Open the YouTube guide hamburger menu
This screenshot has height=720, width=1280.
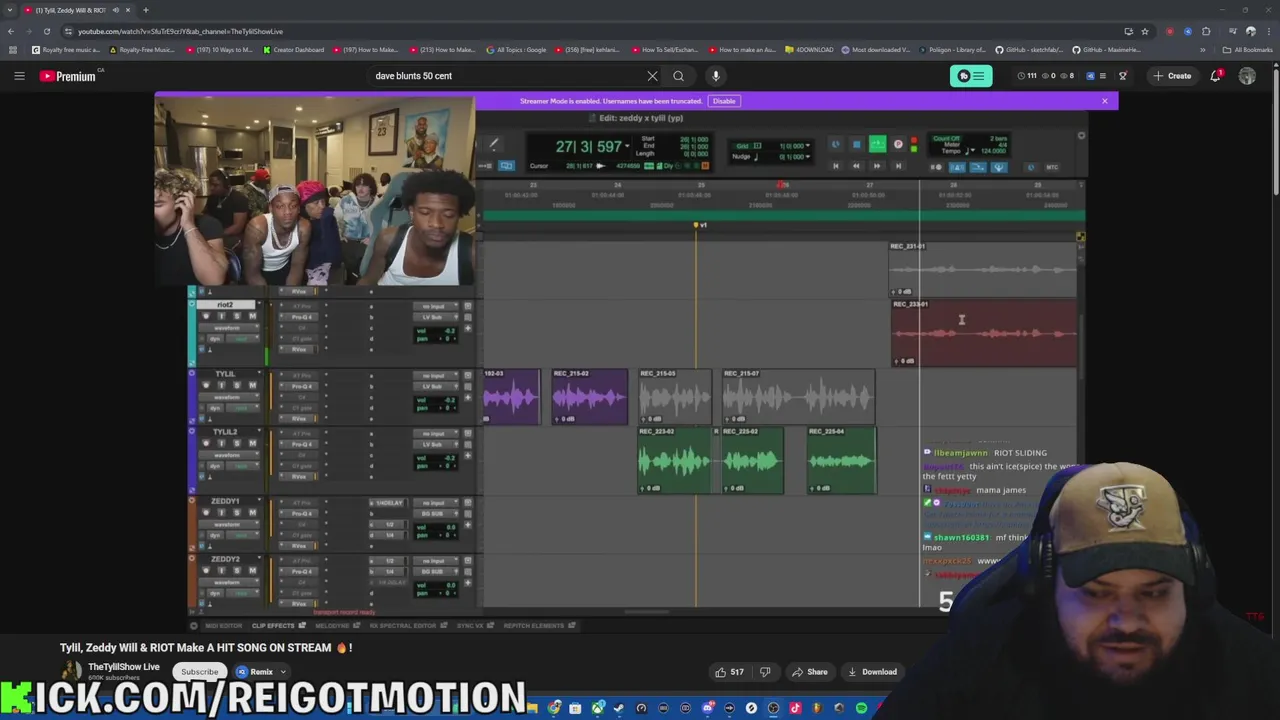point(19,76)
